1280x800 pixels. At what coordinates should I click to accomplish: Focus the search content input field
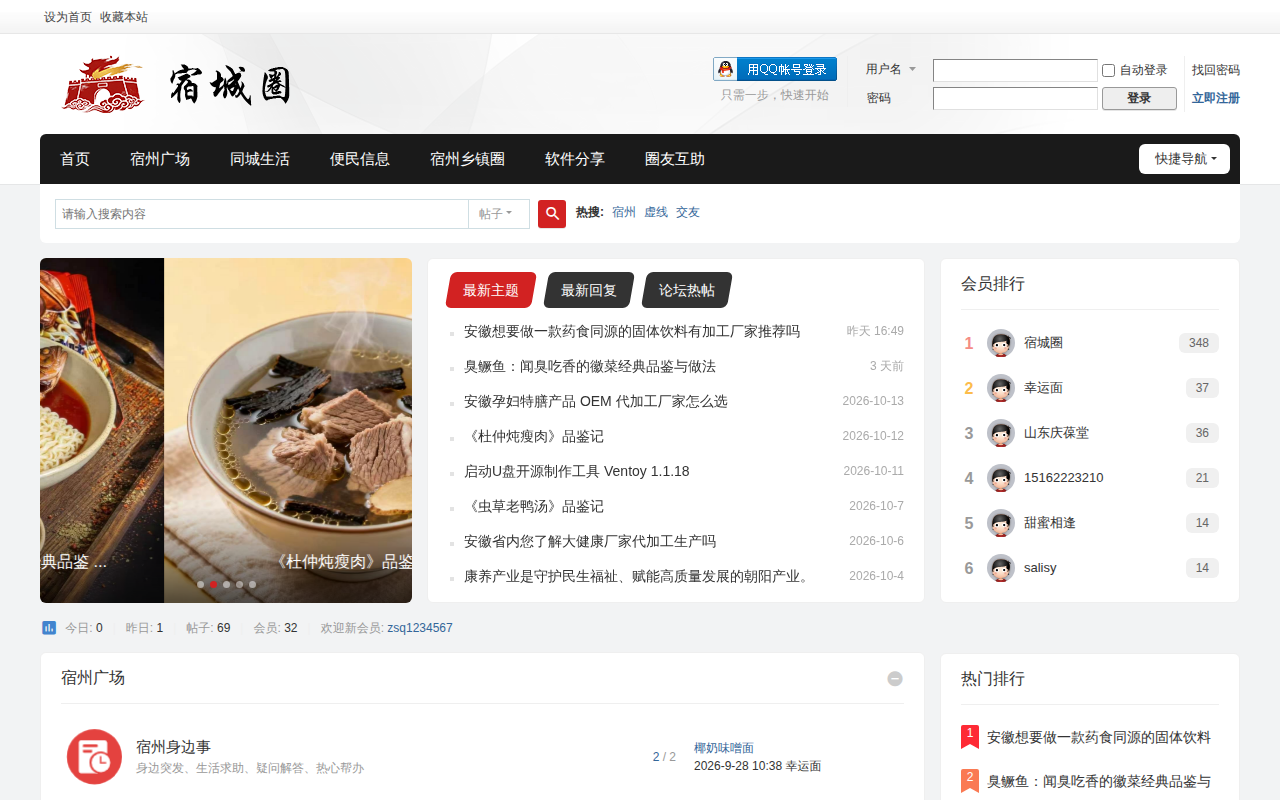[262, 214]
